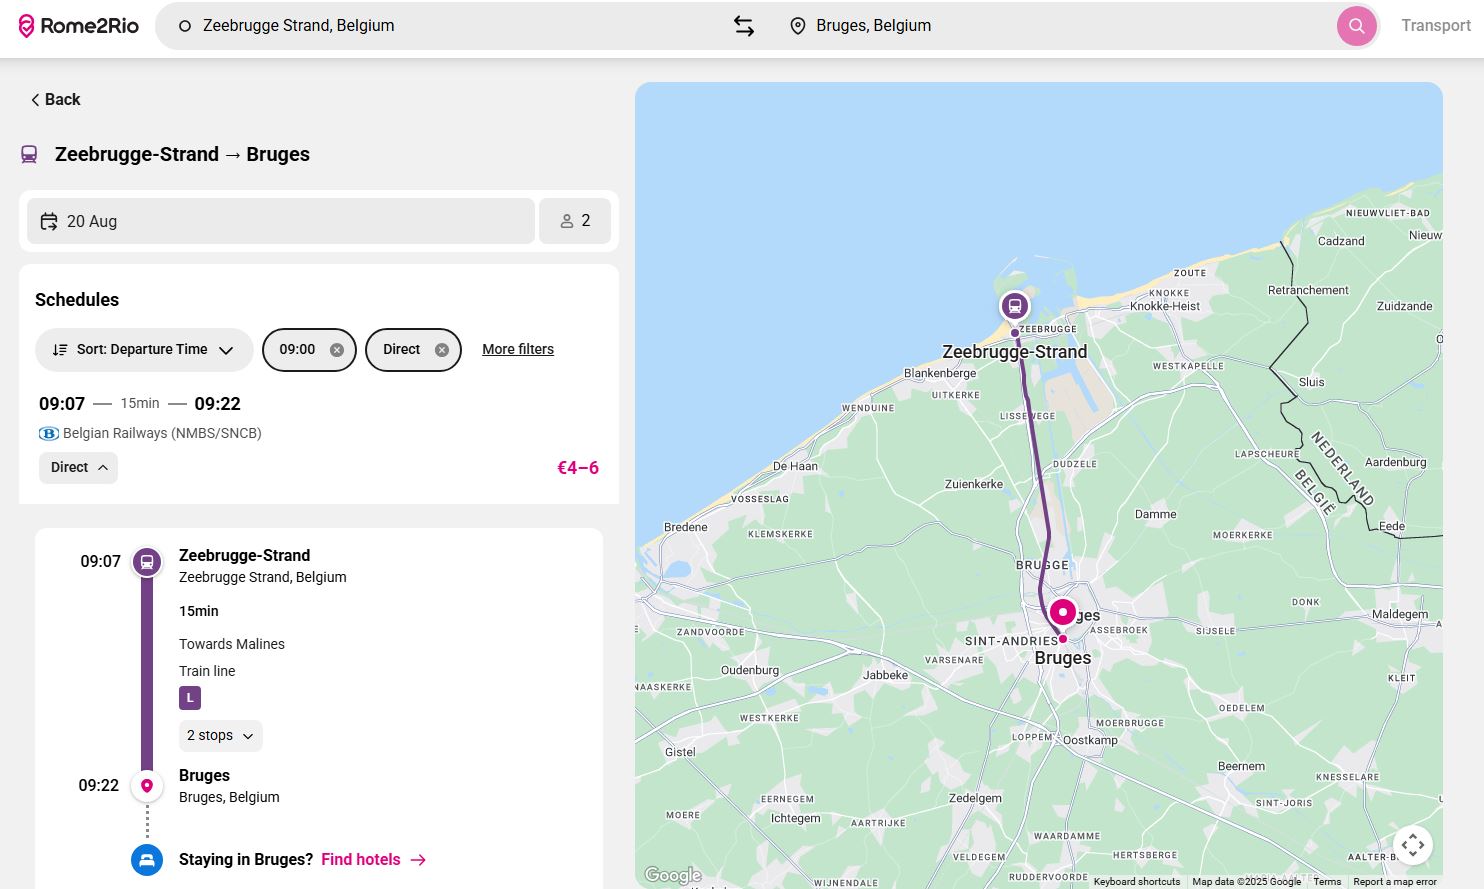
Task: Click the passenger person icon
Action: point(566,221)
